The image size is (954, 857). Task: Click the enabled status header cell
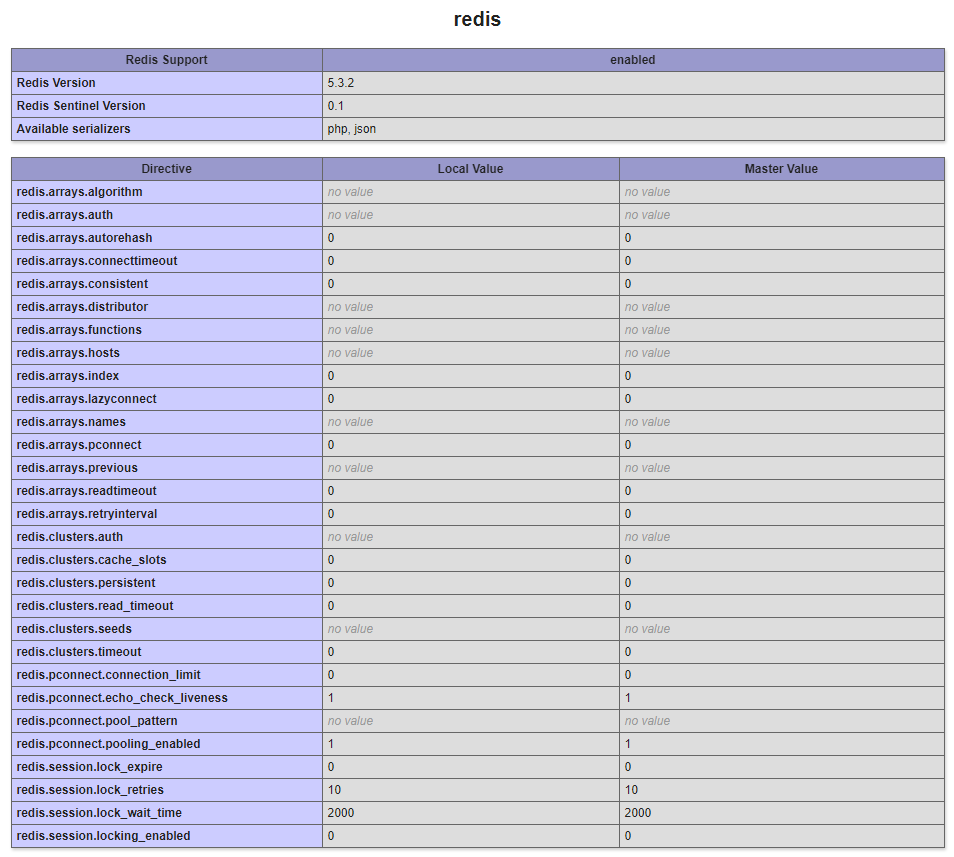[x=632, y=60]
